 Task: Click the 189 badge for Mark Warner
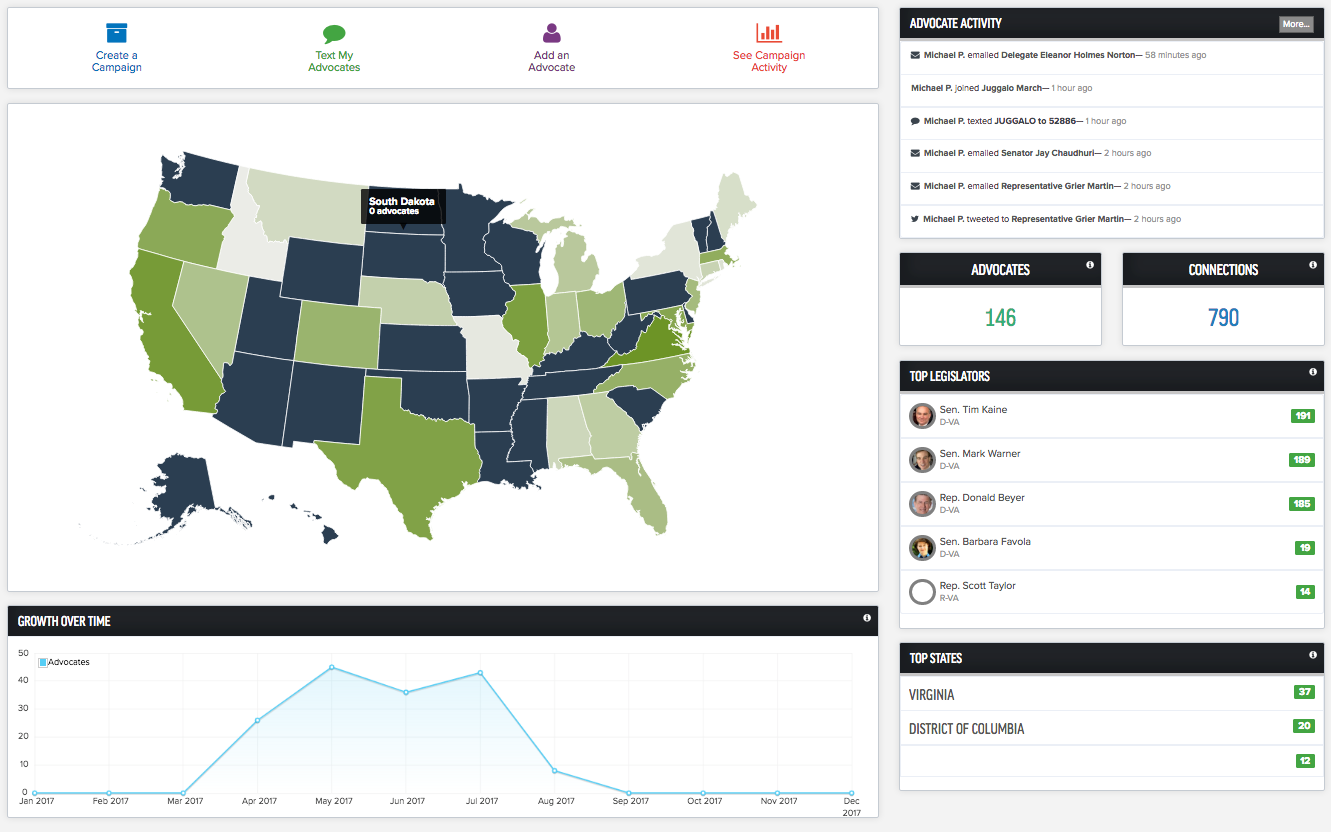pos(1302,460)
